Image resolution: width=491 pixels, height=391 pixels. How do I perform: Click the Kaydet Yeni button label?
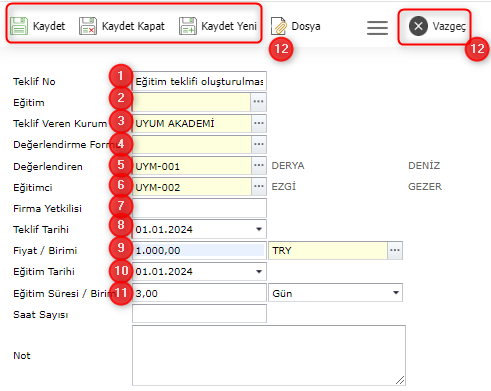coord(229,26)
